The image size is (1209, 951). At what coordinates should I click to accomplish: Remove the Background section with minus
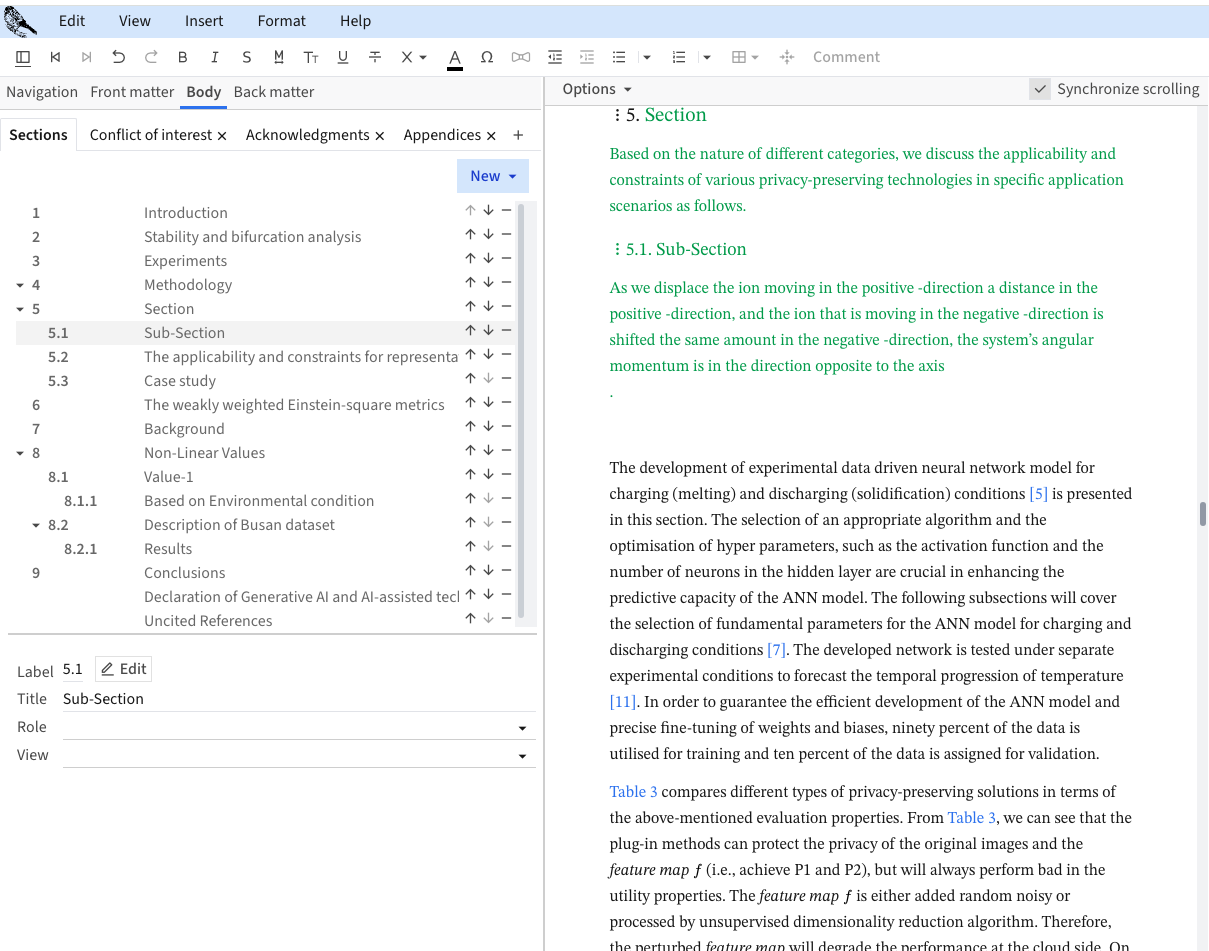coord(507,428)
